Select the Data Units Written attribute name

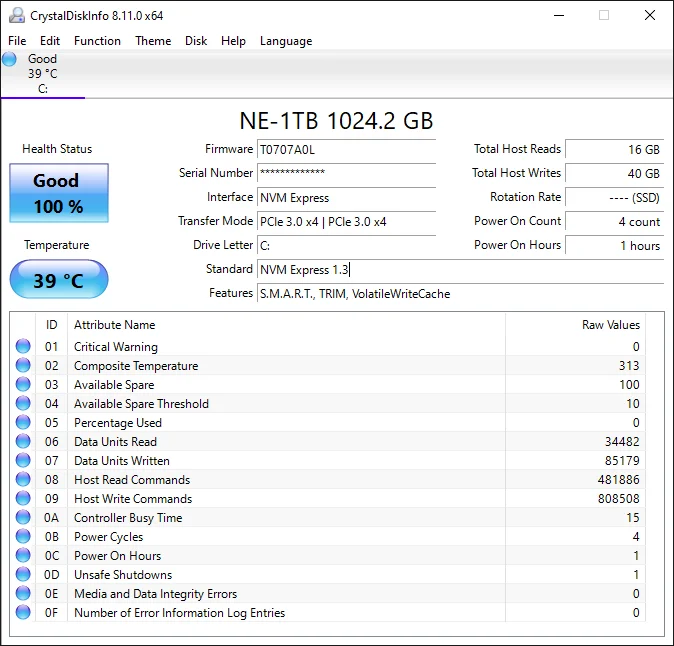pos(122,461)
